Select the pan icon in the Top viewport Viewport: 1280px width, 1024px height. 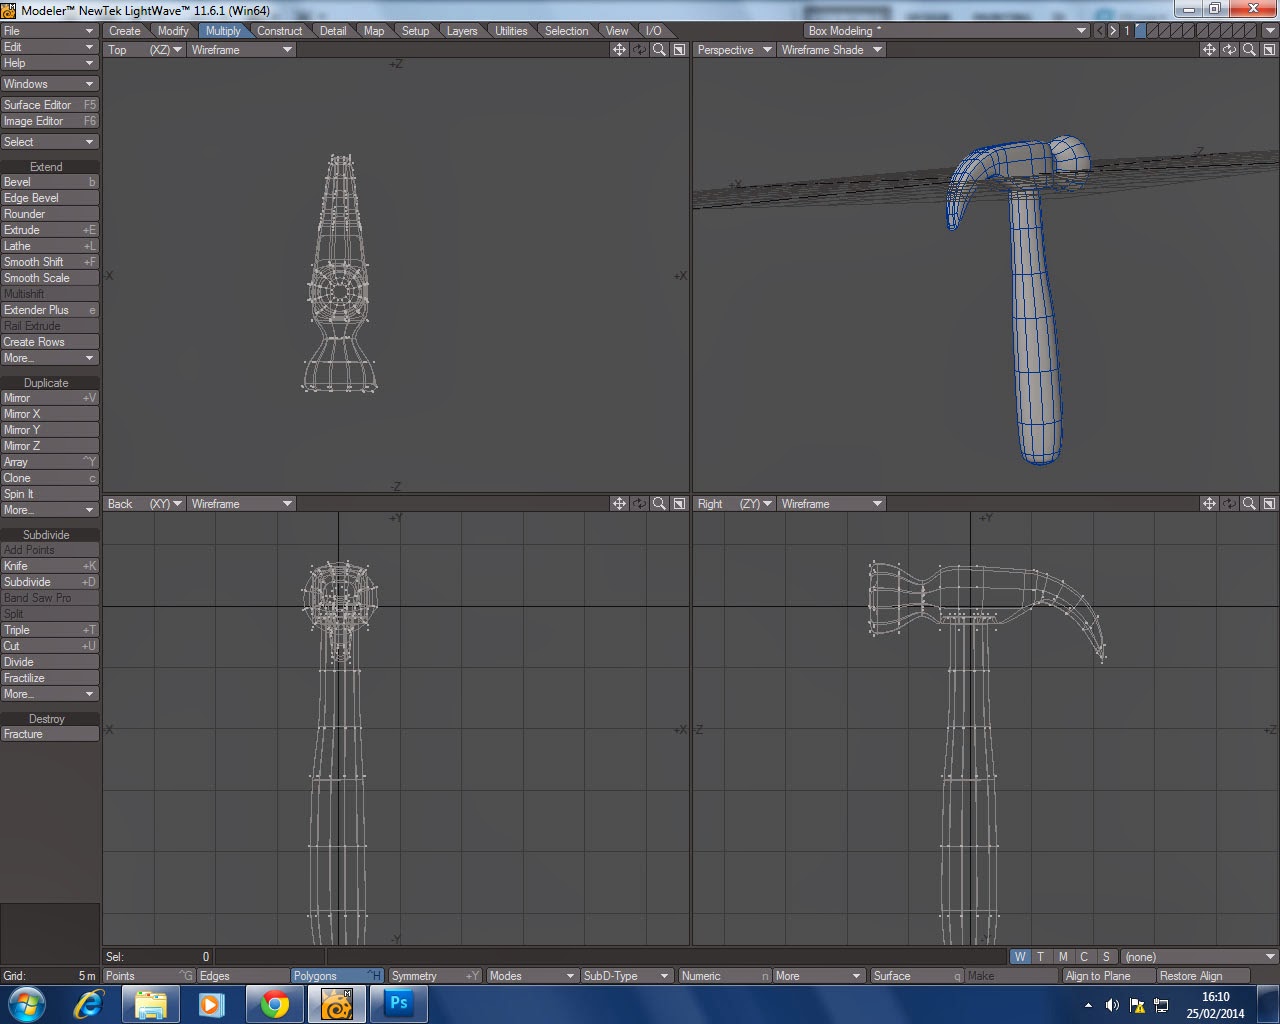tap(620, 50)
